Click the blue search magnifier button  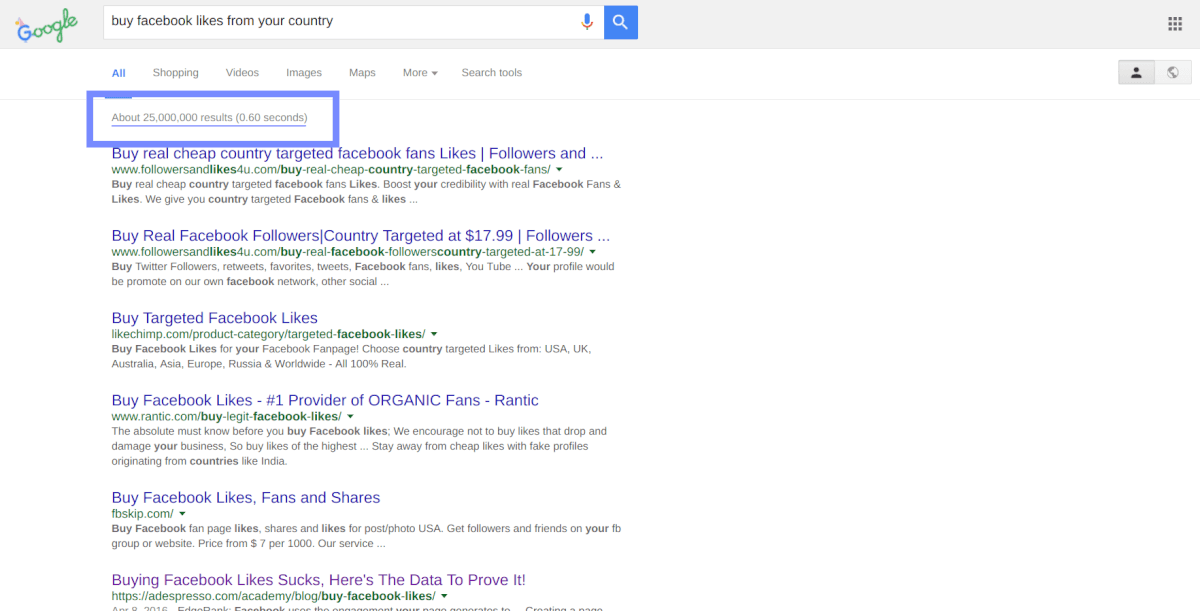pos(621,22)
